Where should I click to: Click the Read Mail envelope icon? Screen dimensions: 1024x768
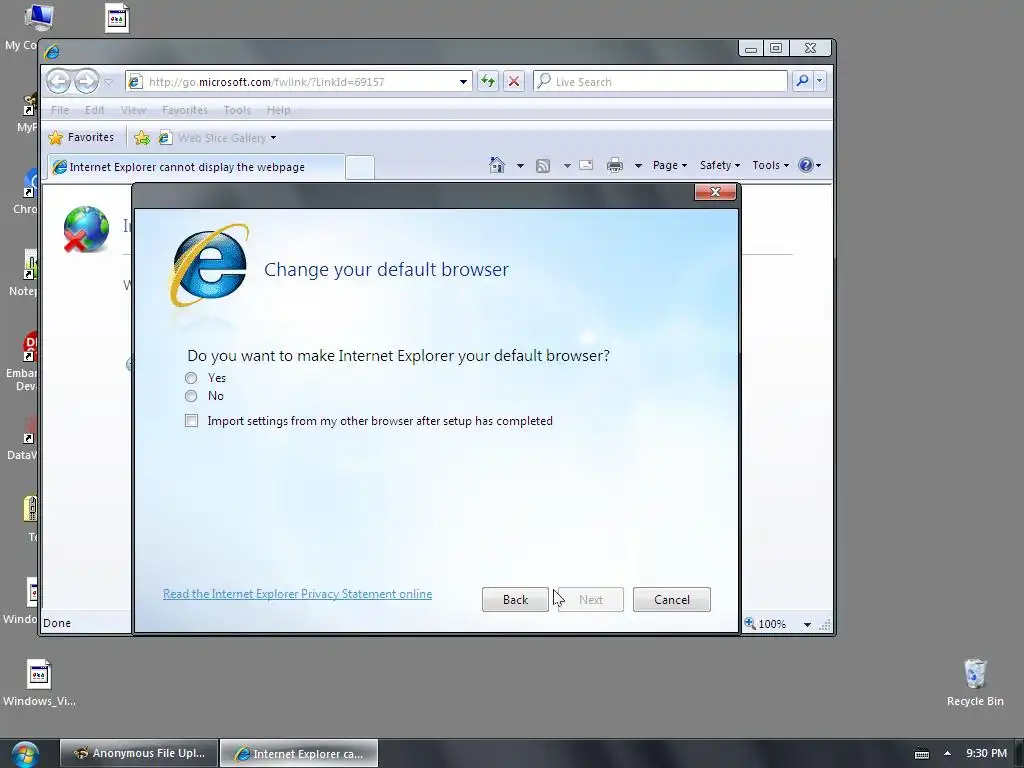[x=586, y=165]
